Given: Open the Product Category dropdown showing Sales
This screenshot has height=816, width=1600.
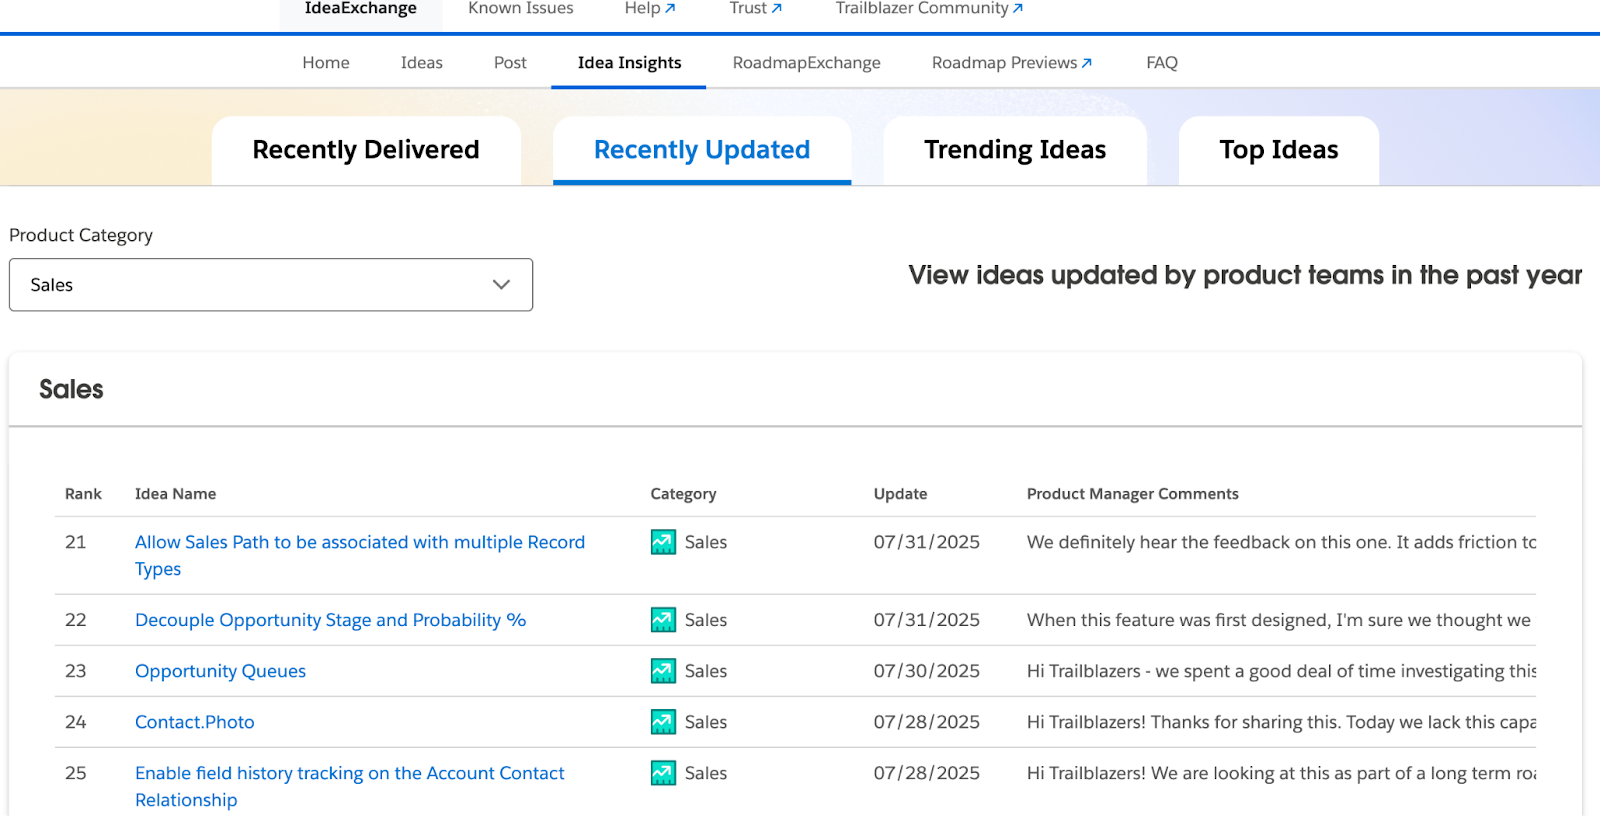Looking at the screenshot, I should (271, 285).
